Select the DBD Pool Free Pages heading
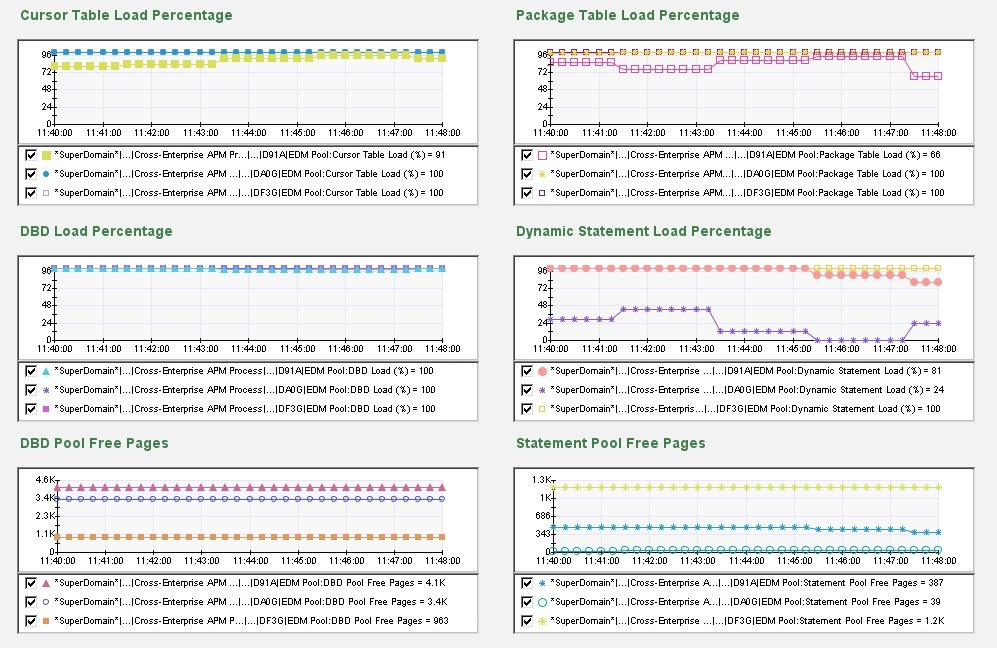The image size is (997, 648). (x=94, y=443)
